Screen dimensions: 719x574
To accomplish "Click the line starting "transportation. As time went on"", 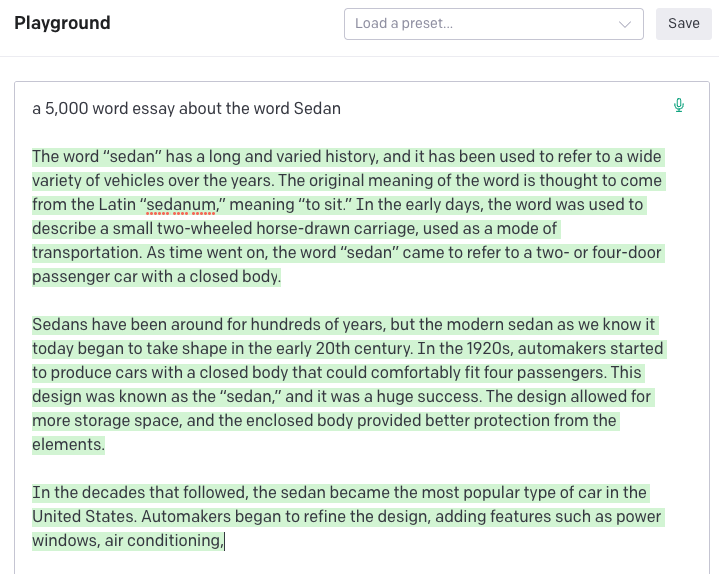I will [x=347, y=253].
